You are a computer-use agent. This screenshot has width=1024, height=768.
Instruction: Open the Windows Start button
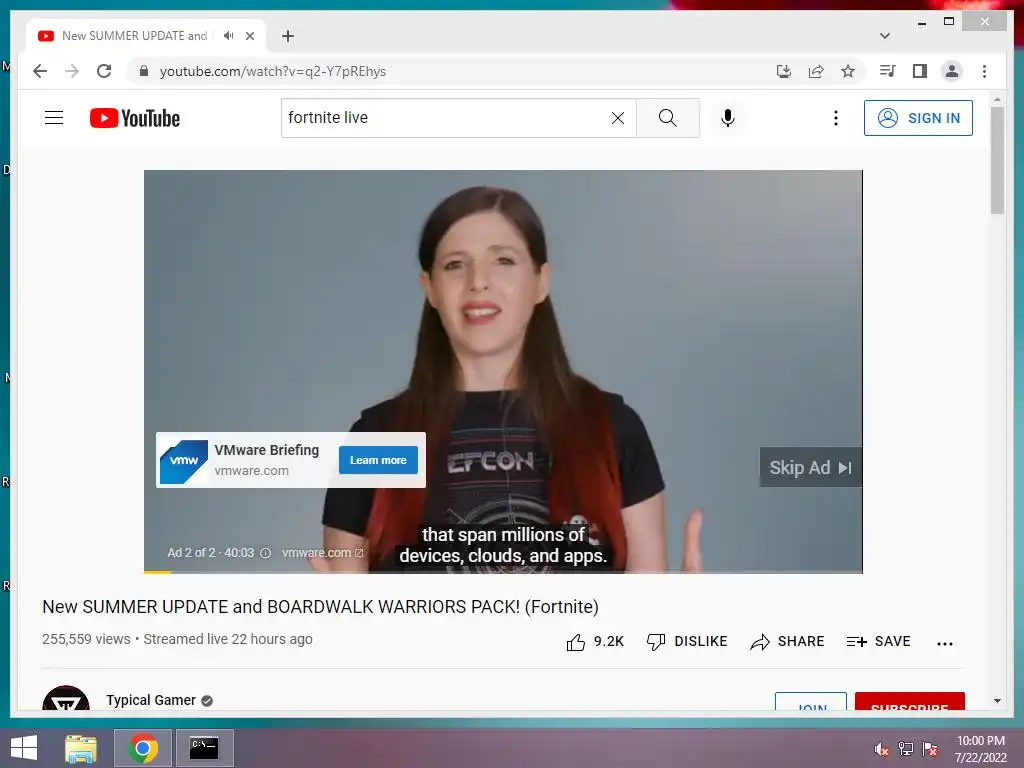point(24,748)
